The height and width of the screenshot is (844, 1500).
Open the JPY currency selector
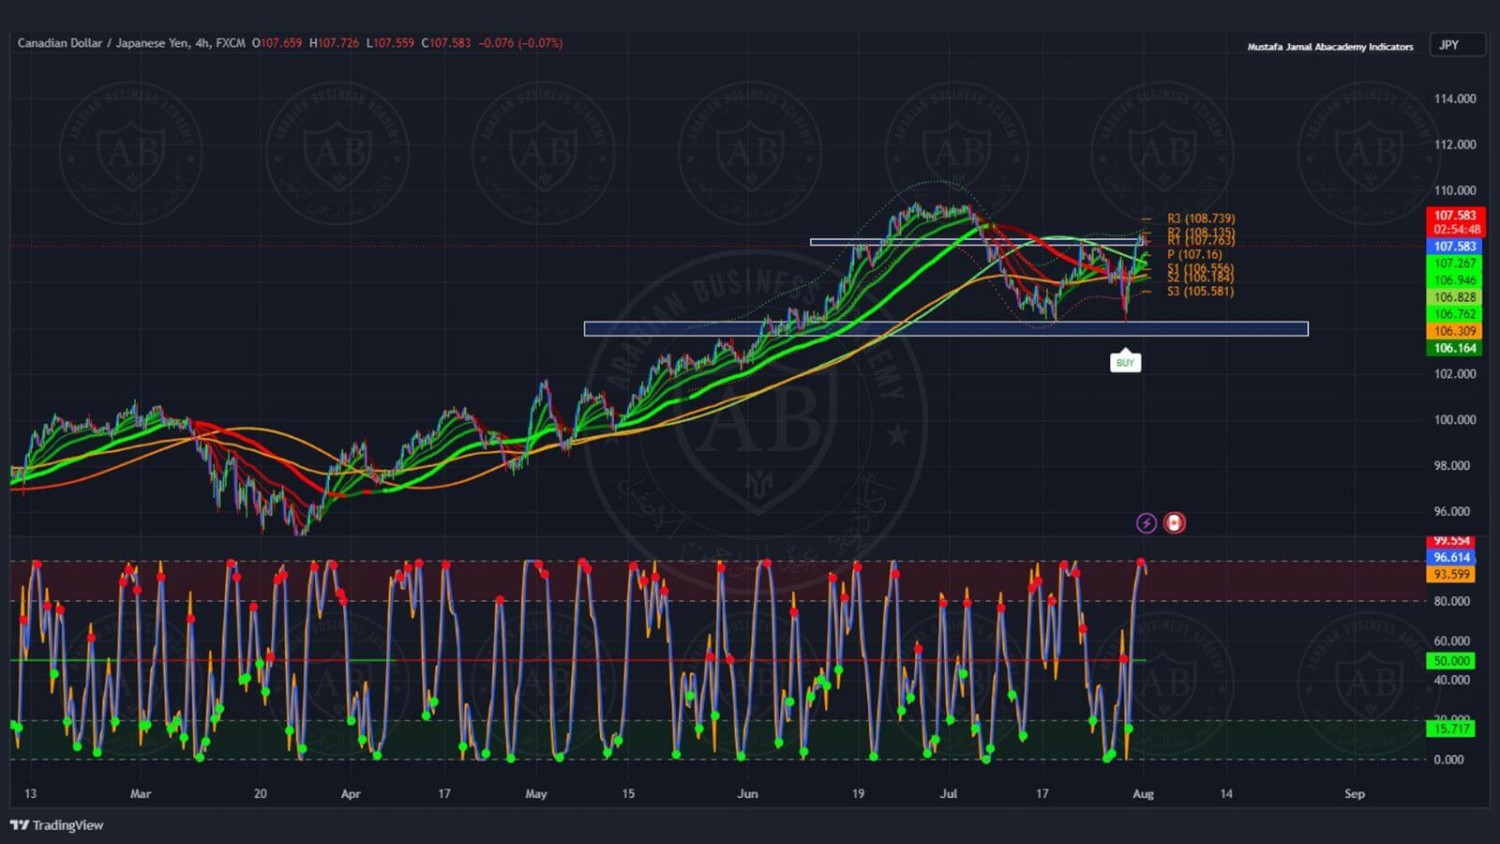coord(1457,45)
